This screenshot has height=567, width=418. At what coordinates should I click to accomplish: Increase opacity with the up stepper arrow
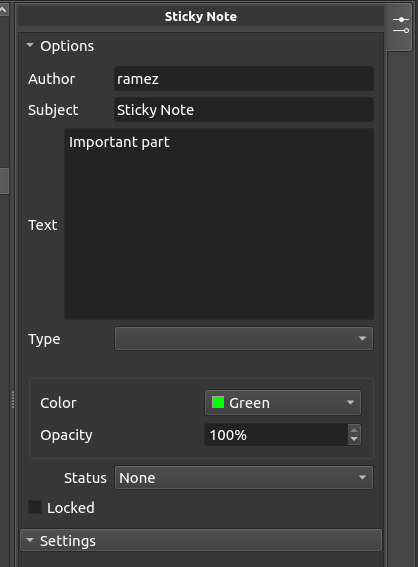[x=354, y=430]
